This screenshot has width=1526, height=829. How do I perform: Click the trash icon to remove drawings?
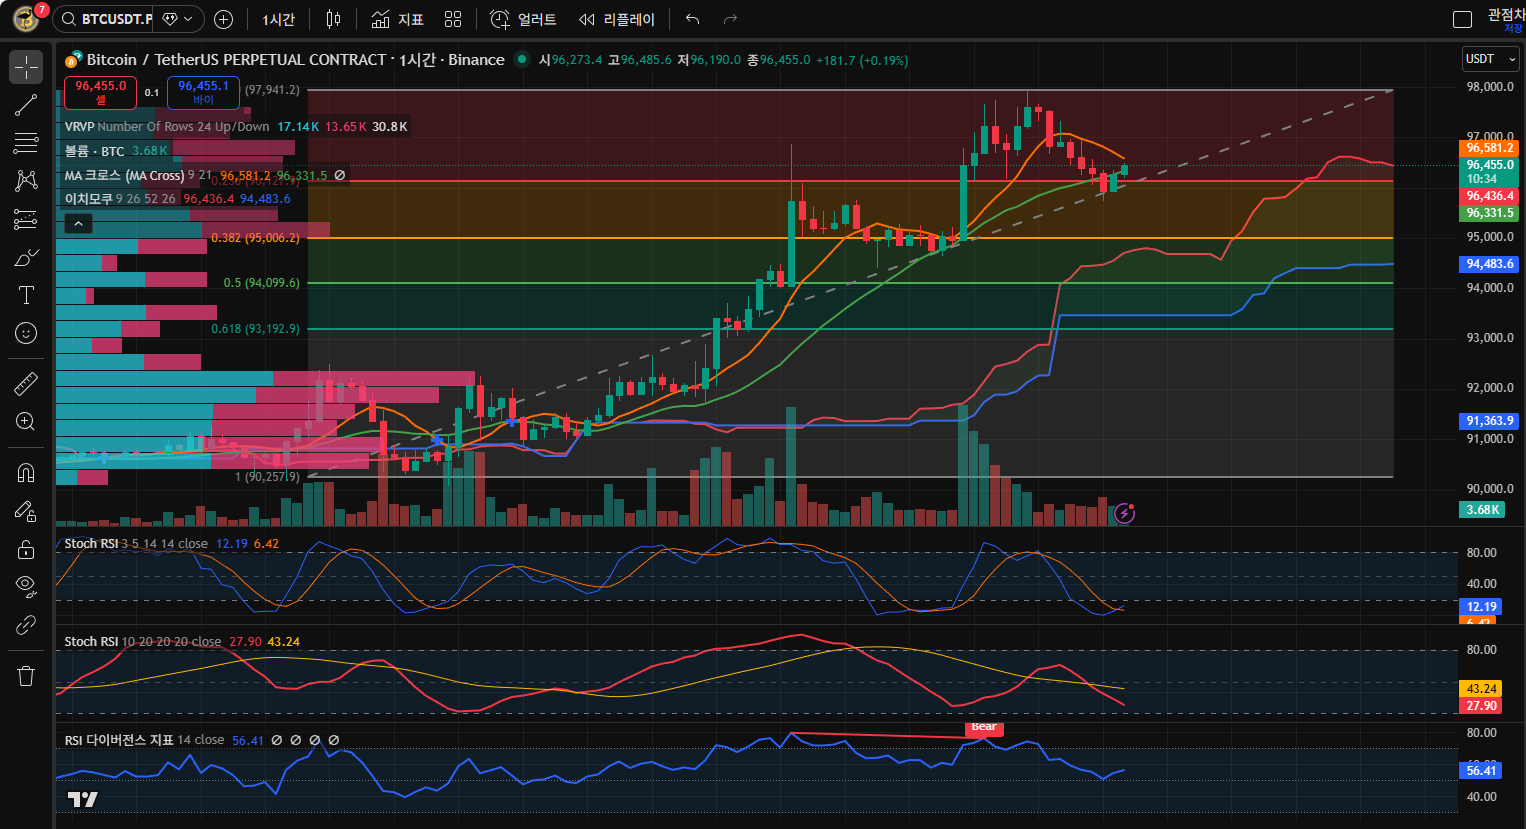coord(26,676)
